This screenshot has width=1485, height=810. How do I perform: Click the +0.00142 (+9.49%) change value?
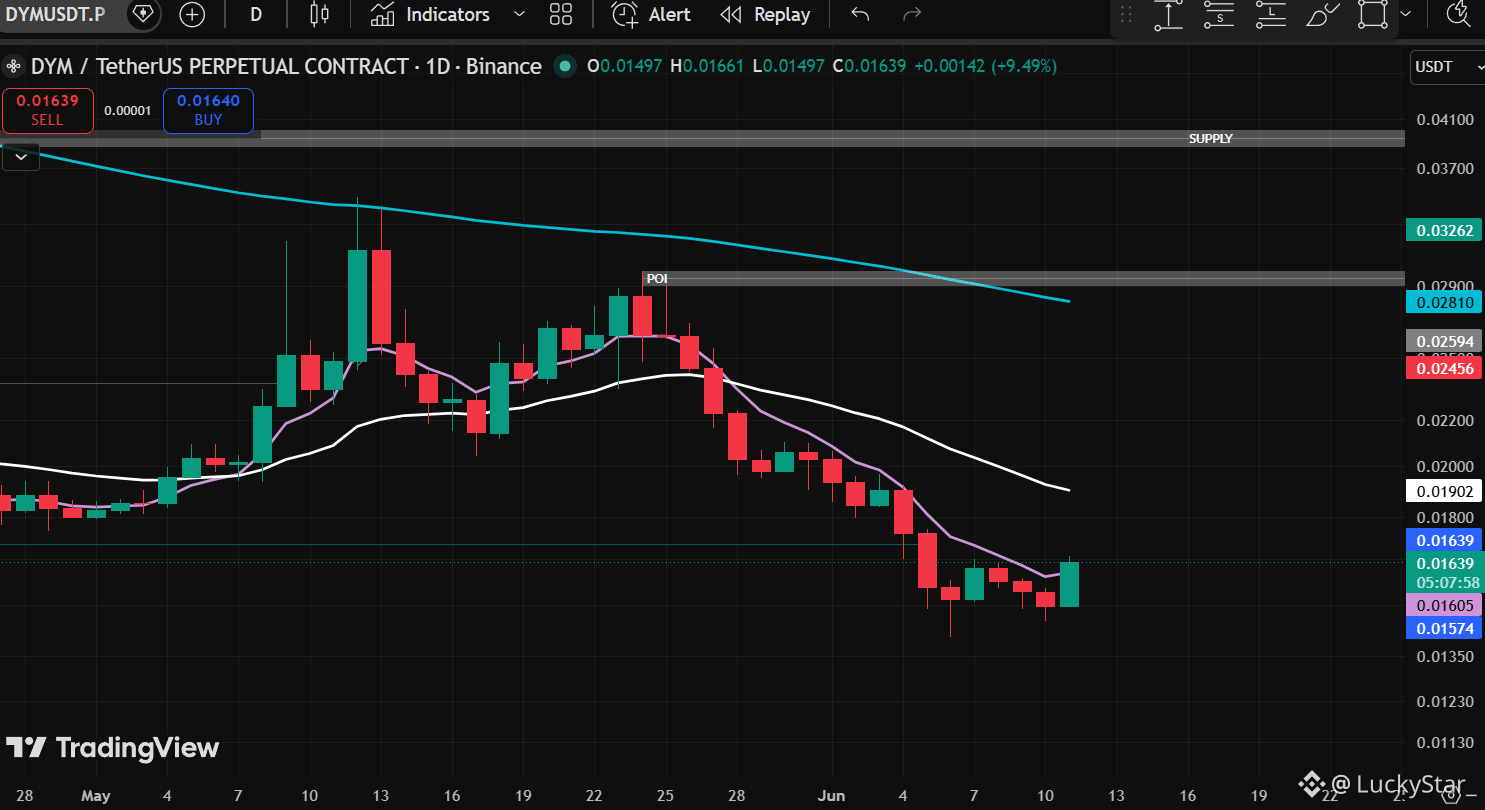(985, 67)
